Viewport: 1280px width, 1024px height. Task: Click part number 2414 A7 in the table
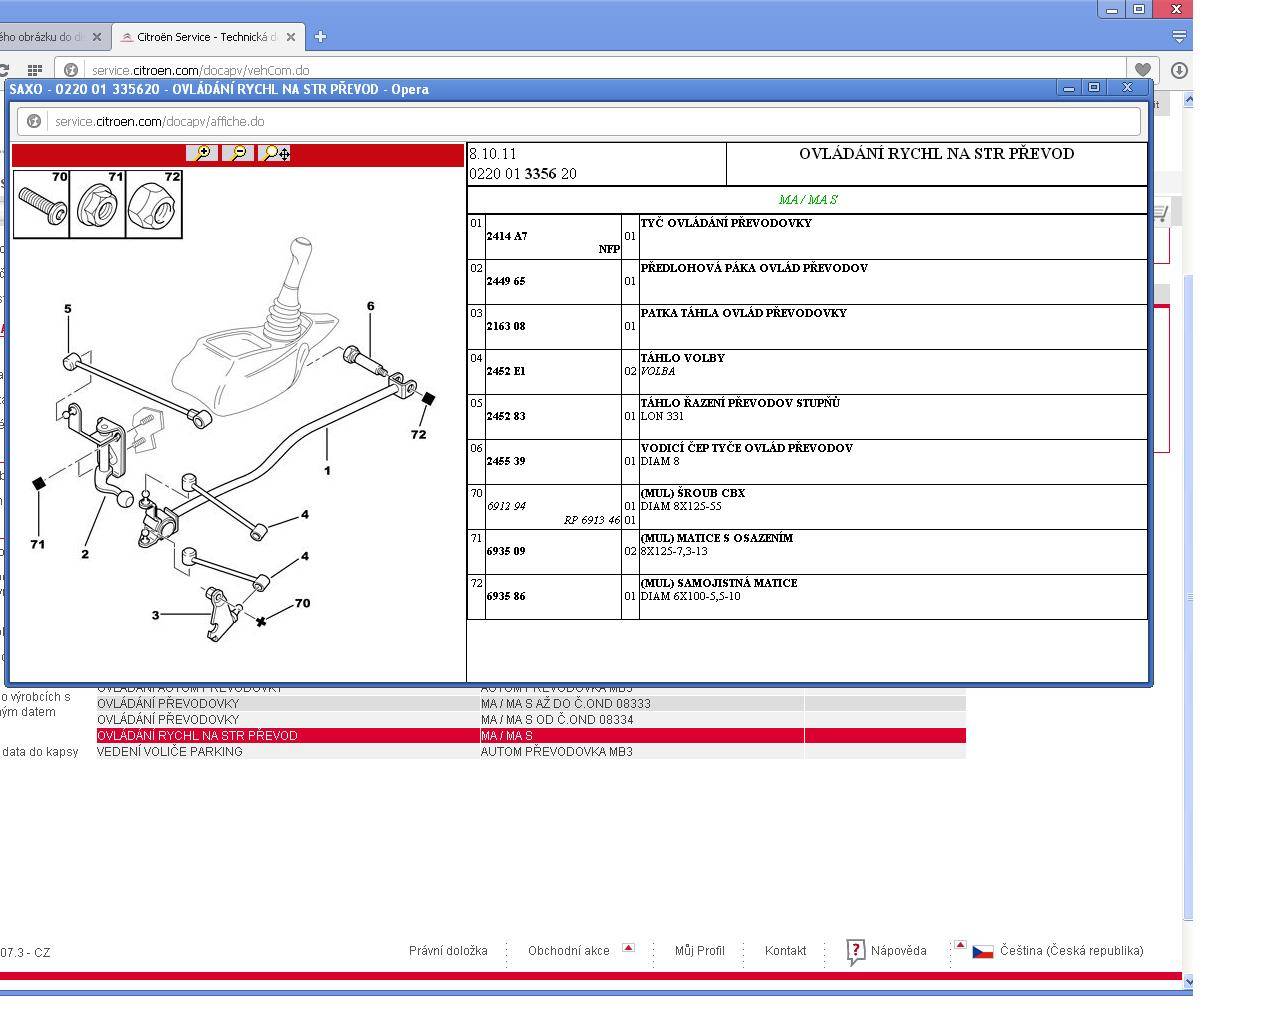click(506, 237)
